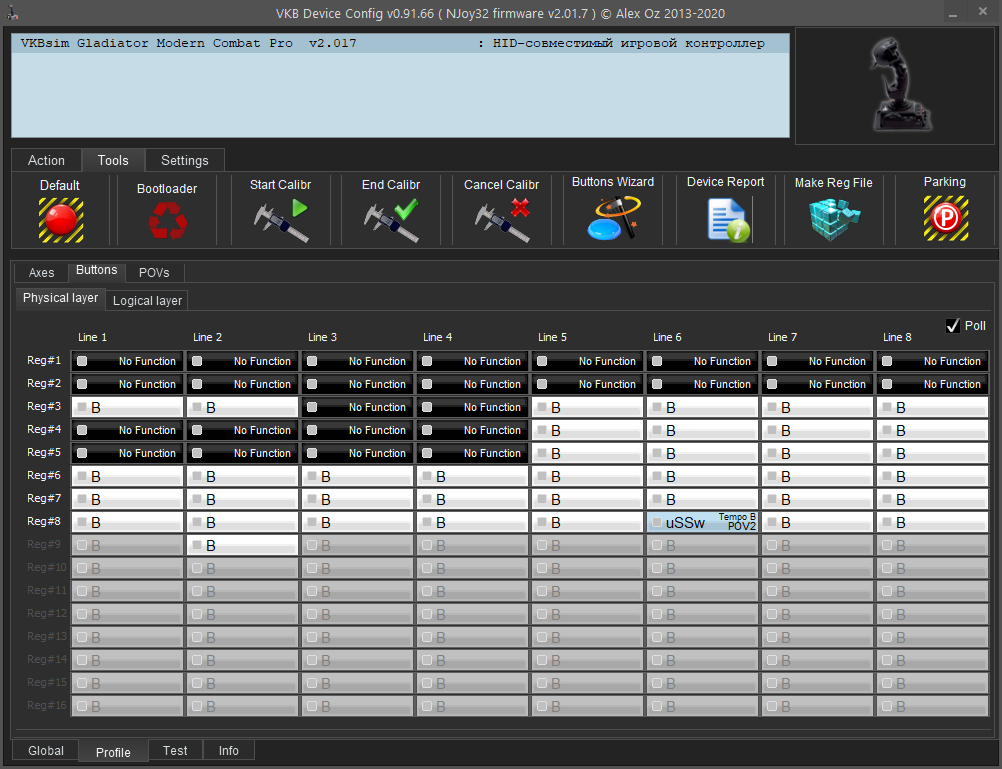Image resolution: width=1002 pixels, height=769 pixels.
Task: Click the Reg#3 row label
Action: (x=44, y=406)
